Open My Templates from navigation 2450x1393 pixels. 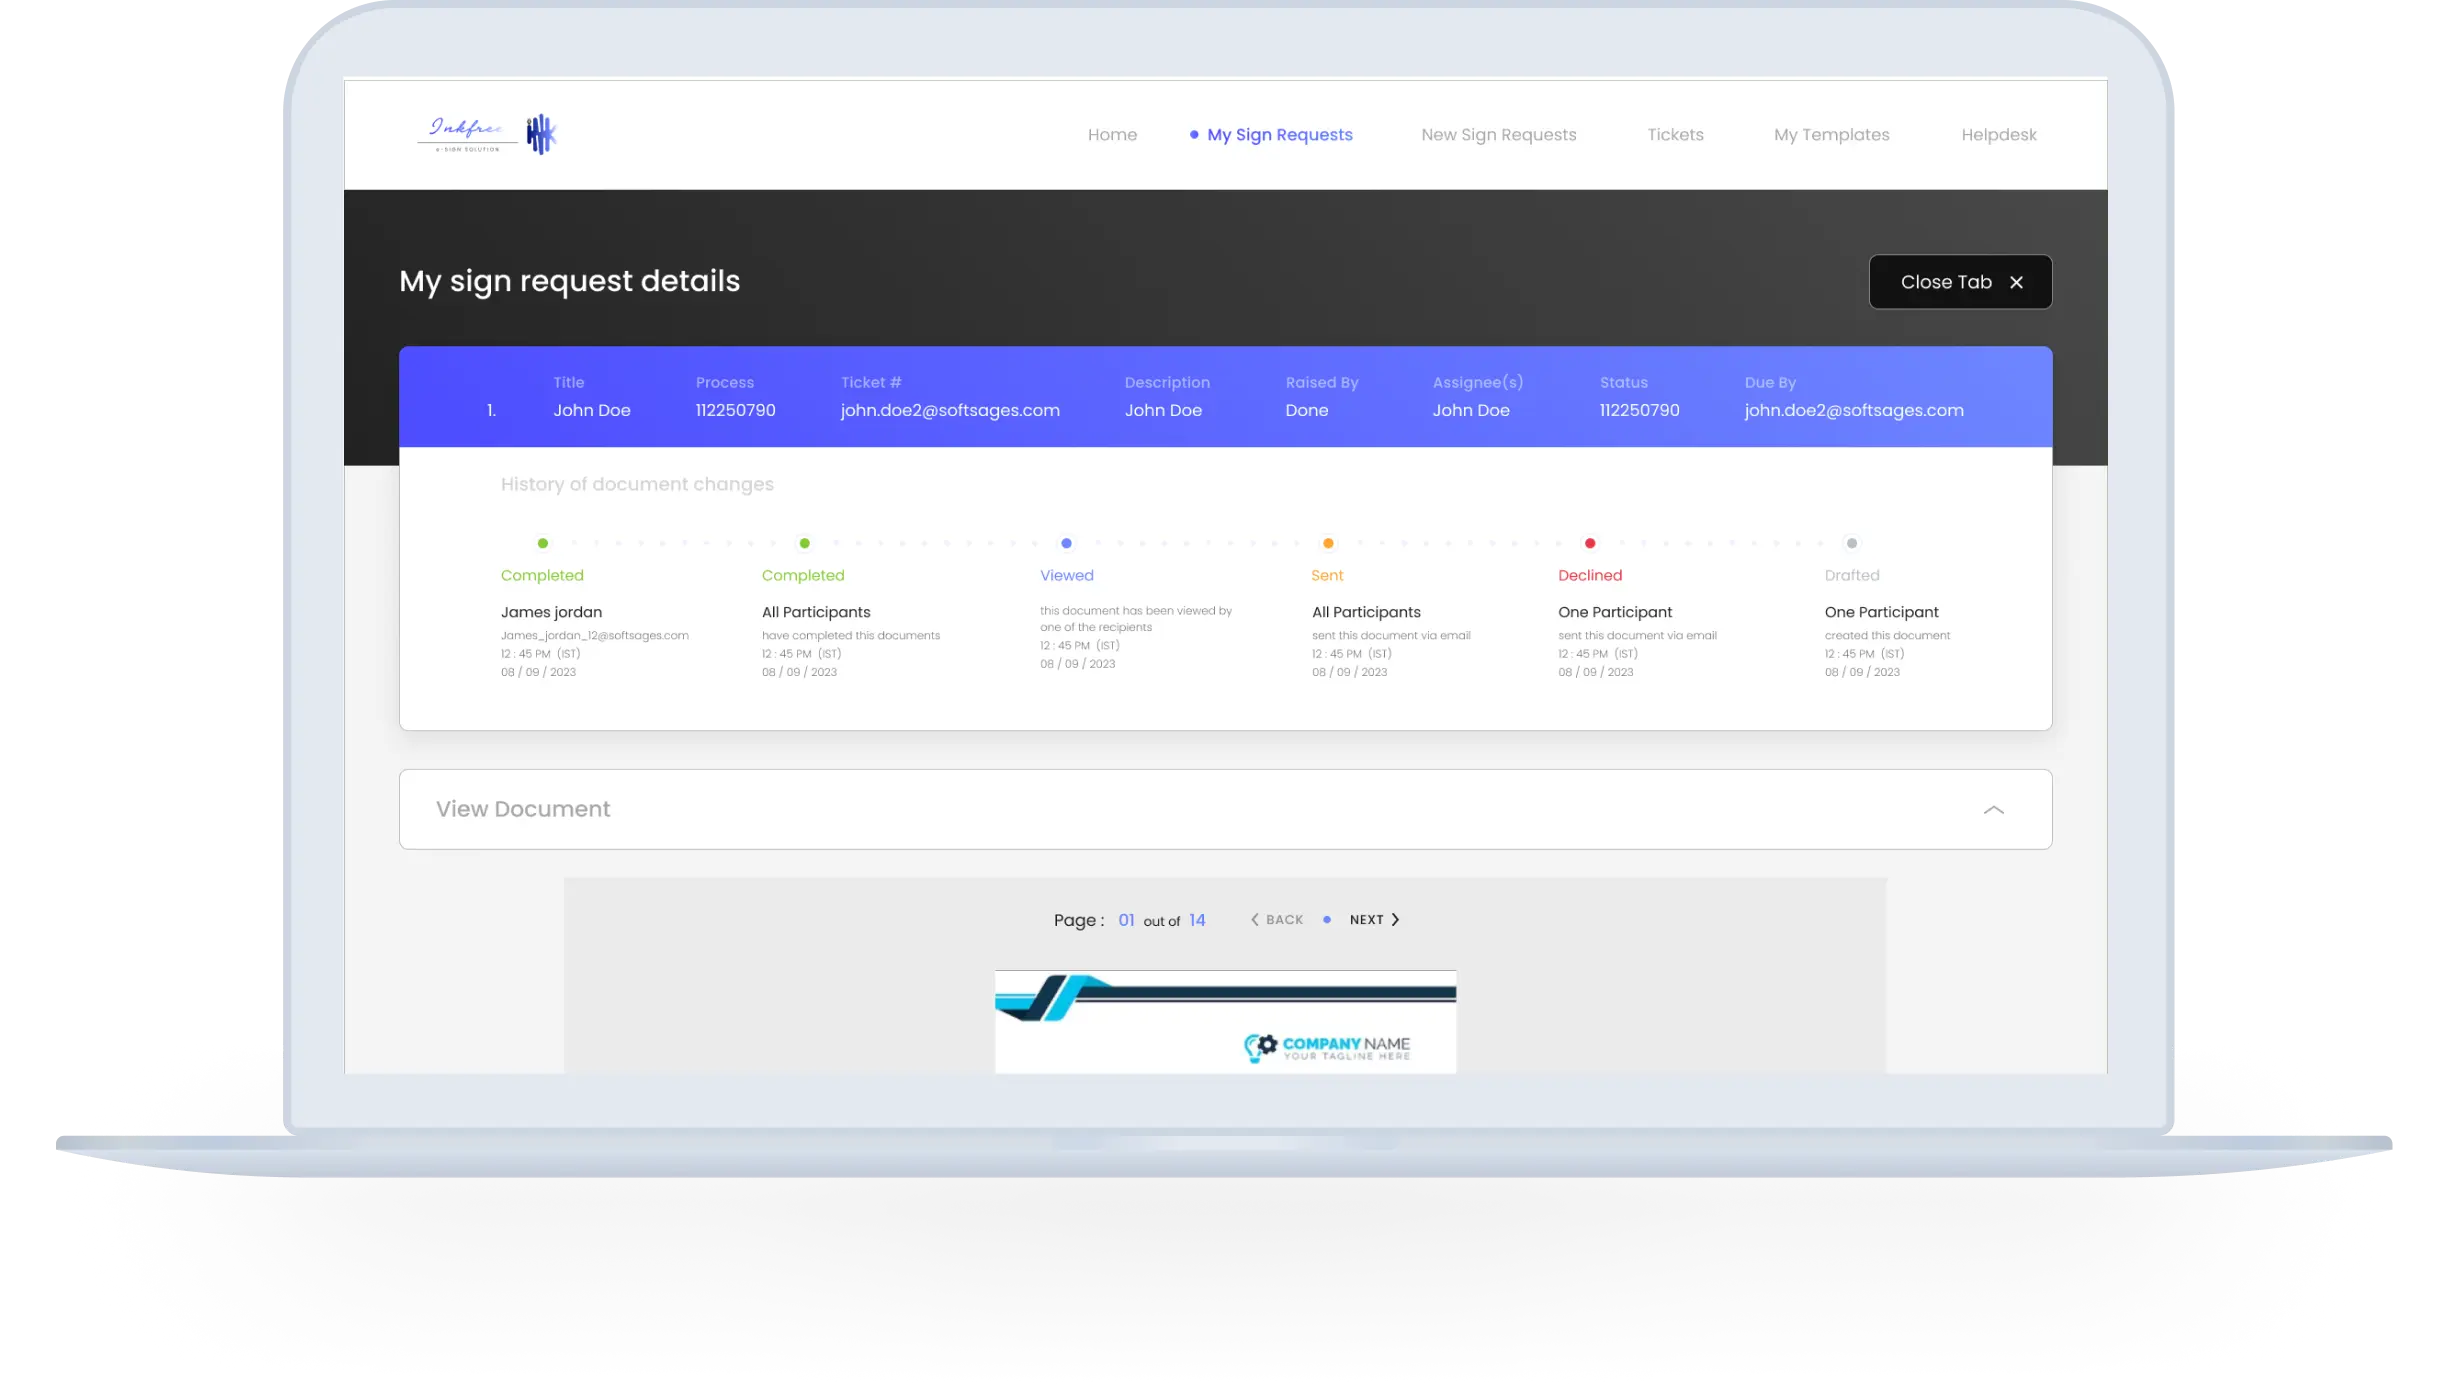(x=1831, y=135)
